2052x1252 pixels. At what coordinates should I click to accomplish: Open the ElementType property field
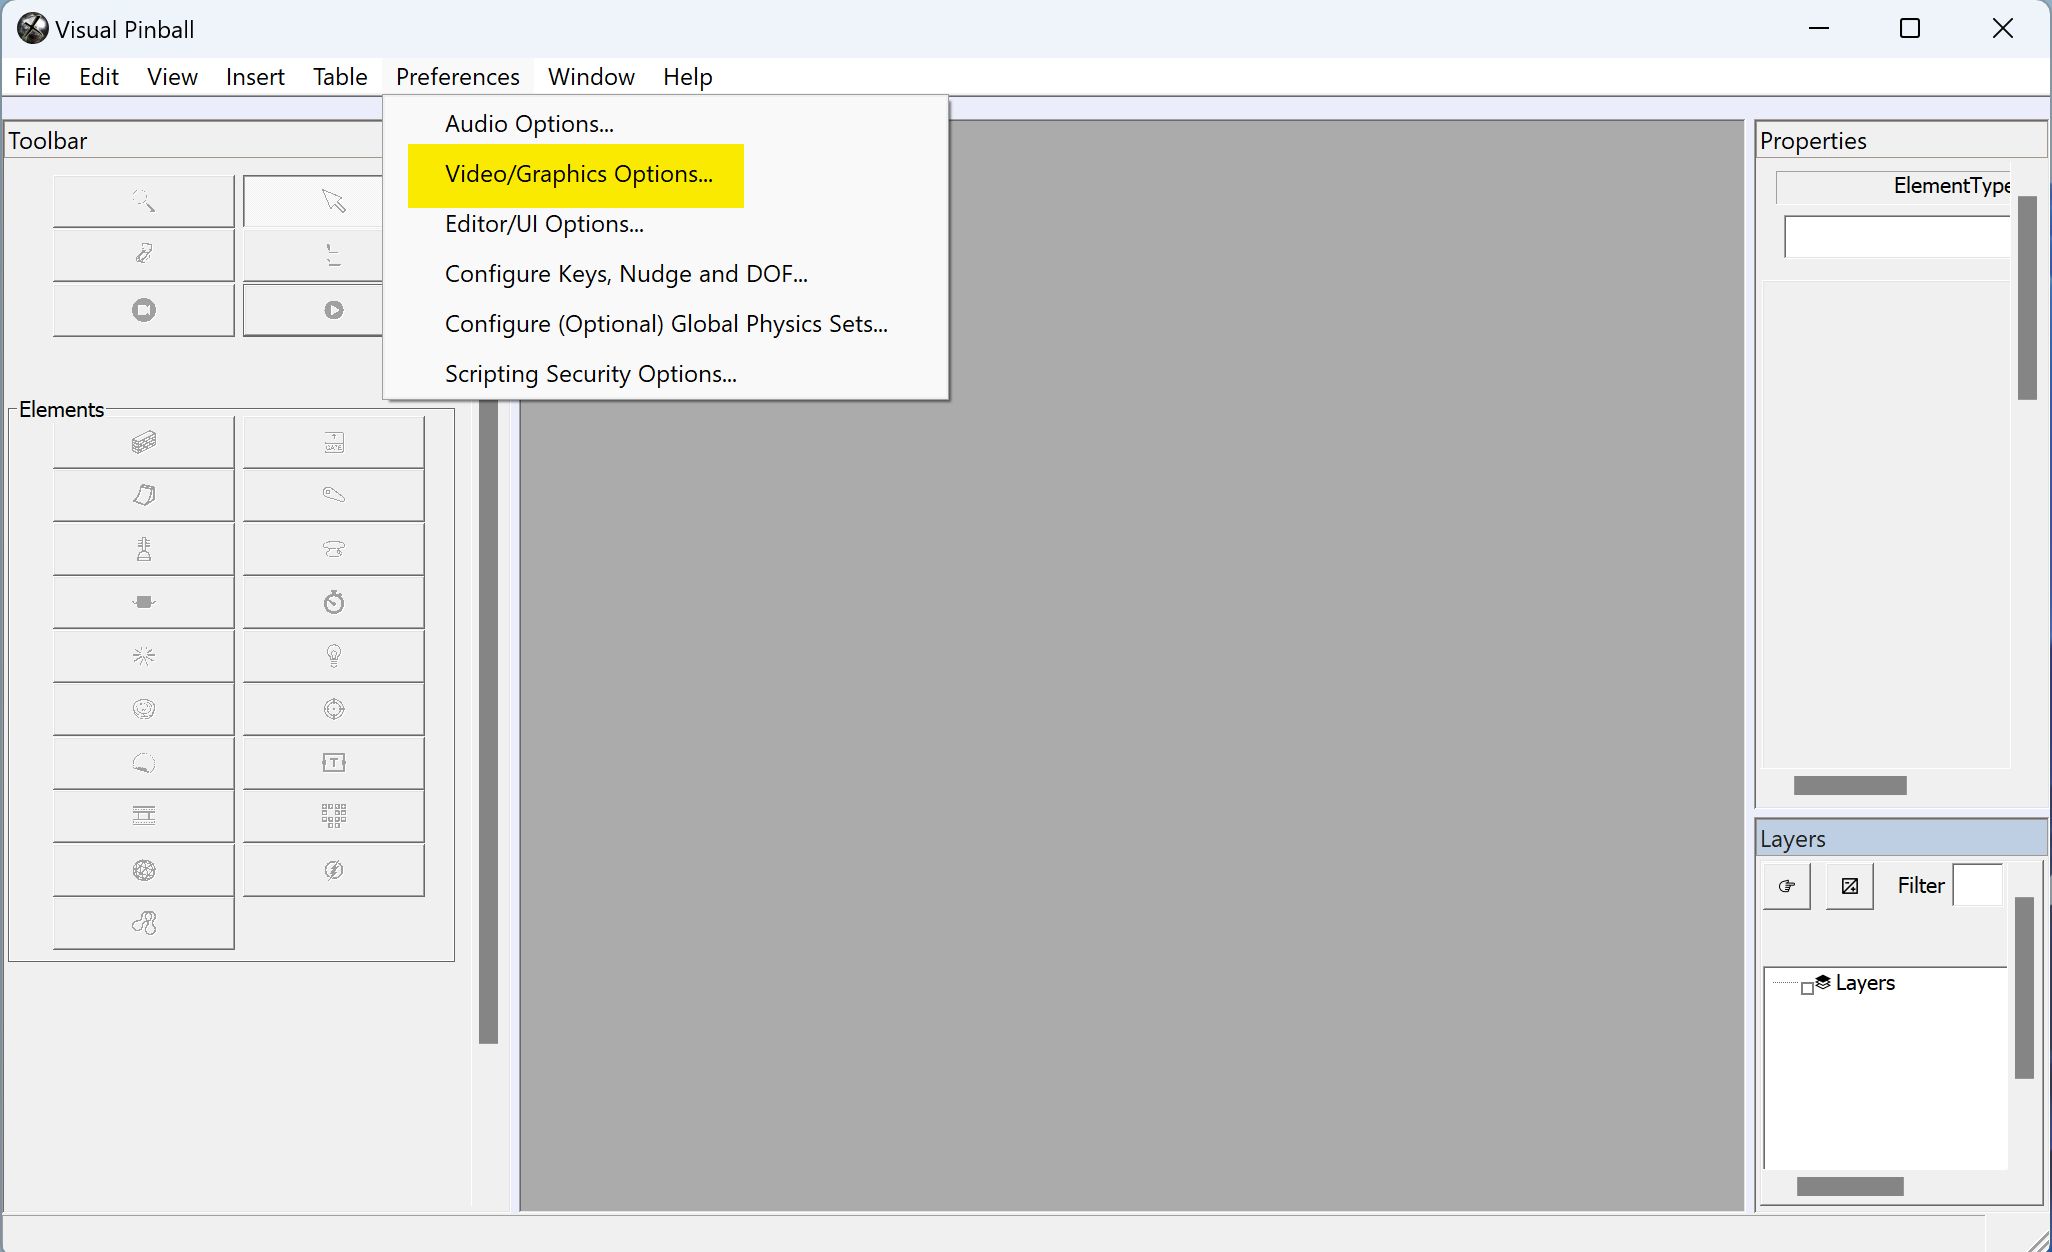point(1896,237)
